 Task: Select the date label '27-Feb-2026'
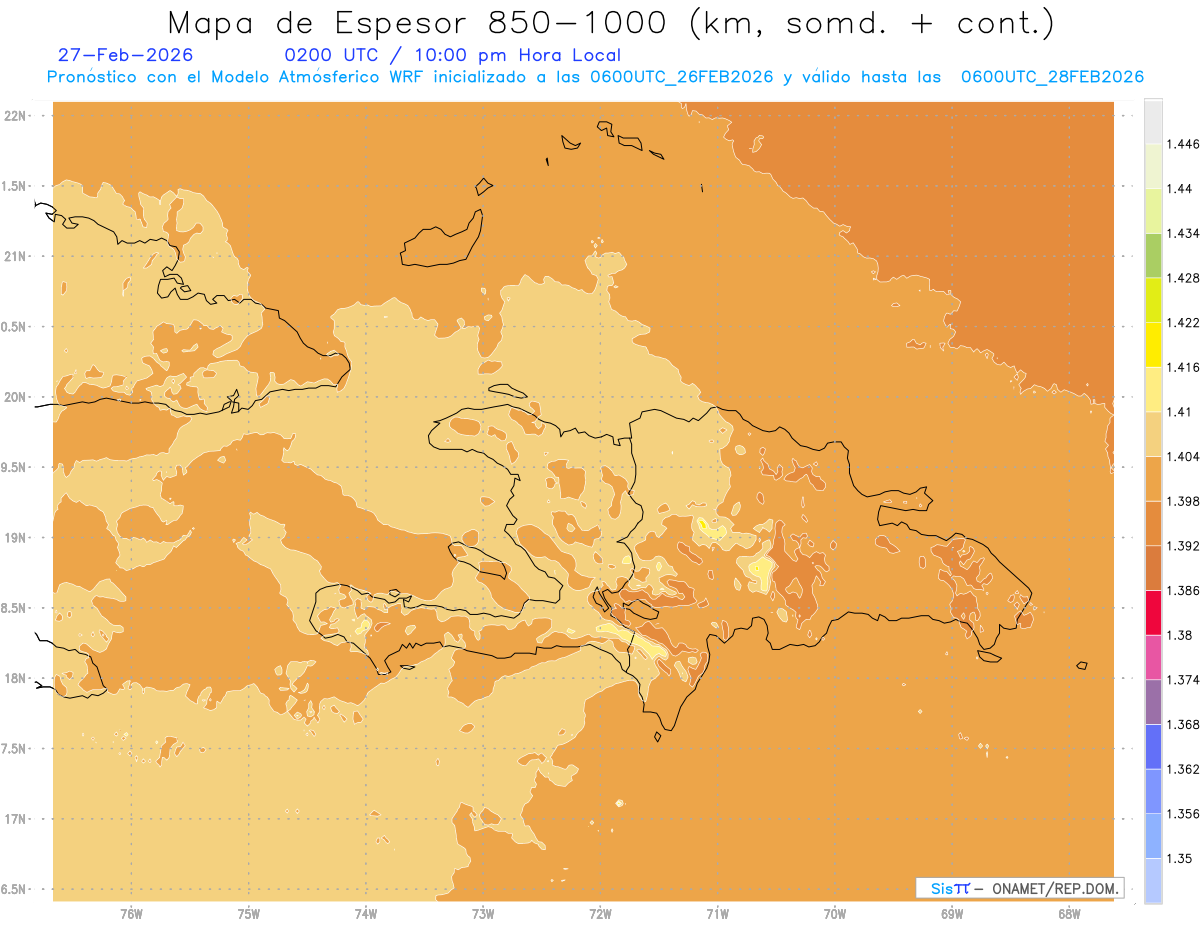pos(126,55)
